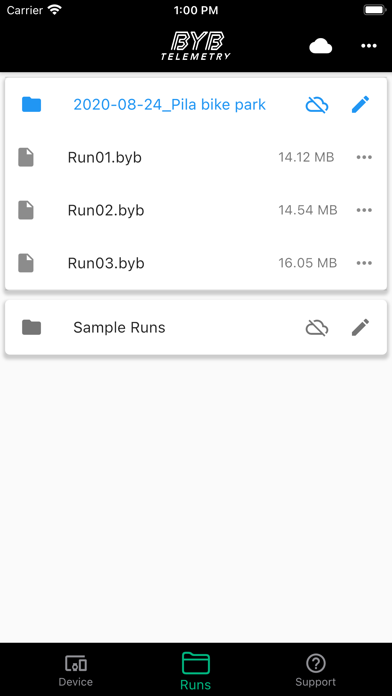
Task: Switch to the Support tab
Action: click(x=316, y=671)
